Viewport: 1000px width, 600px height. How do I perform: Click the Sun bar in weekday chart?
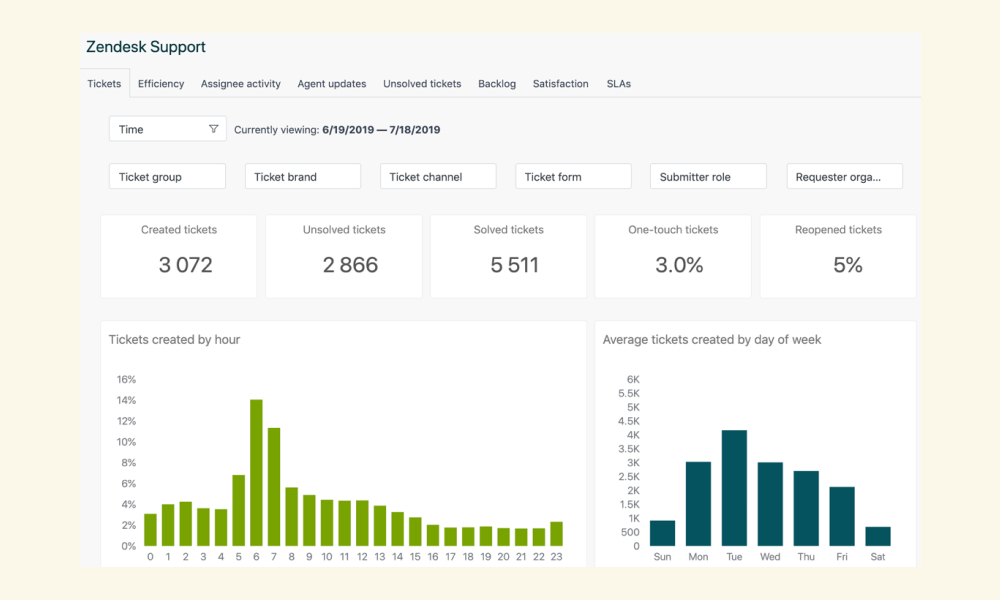pyautogui.click(x=663, y=533)
